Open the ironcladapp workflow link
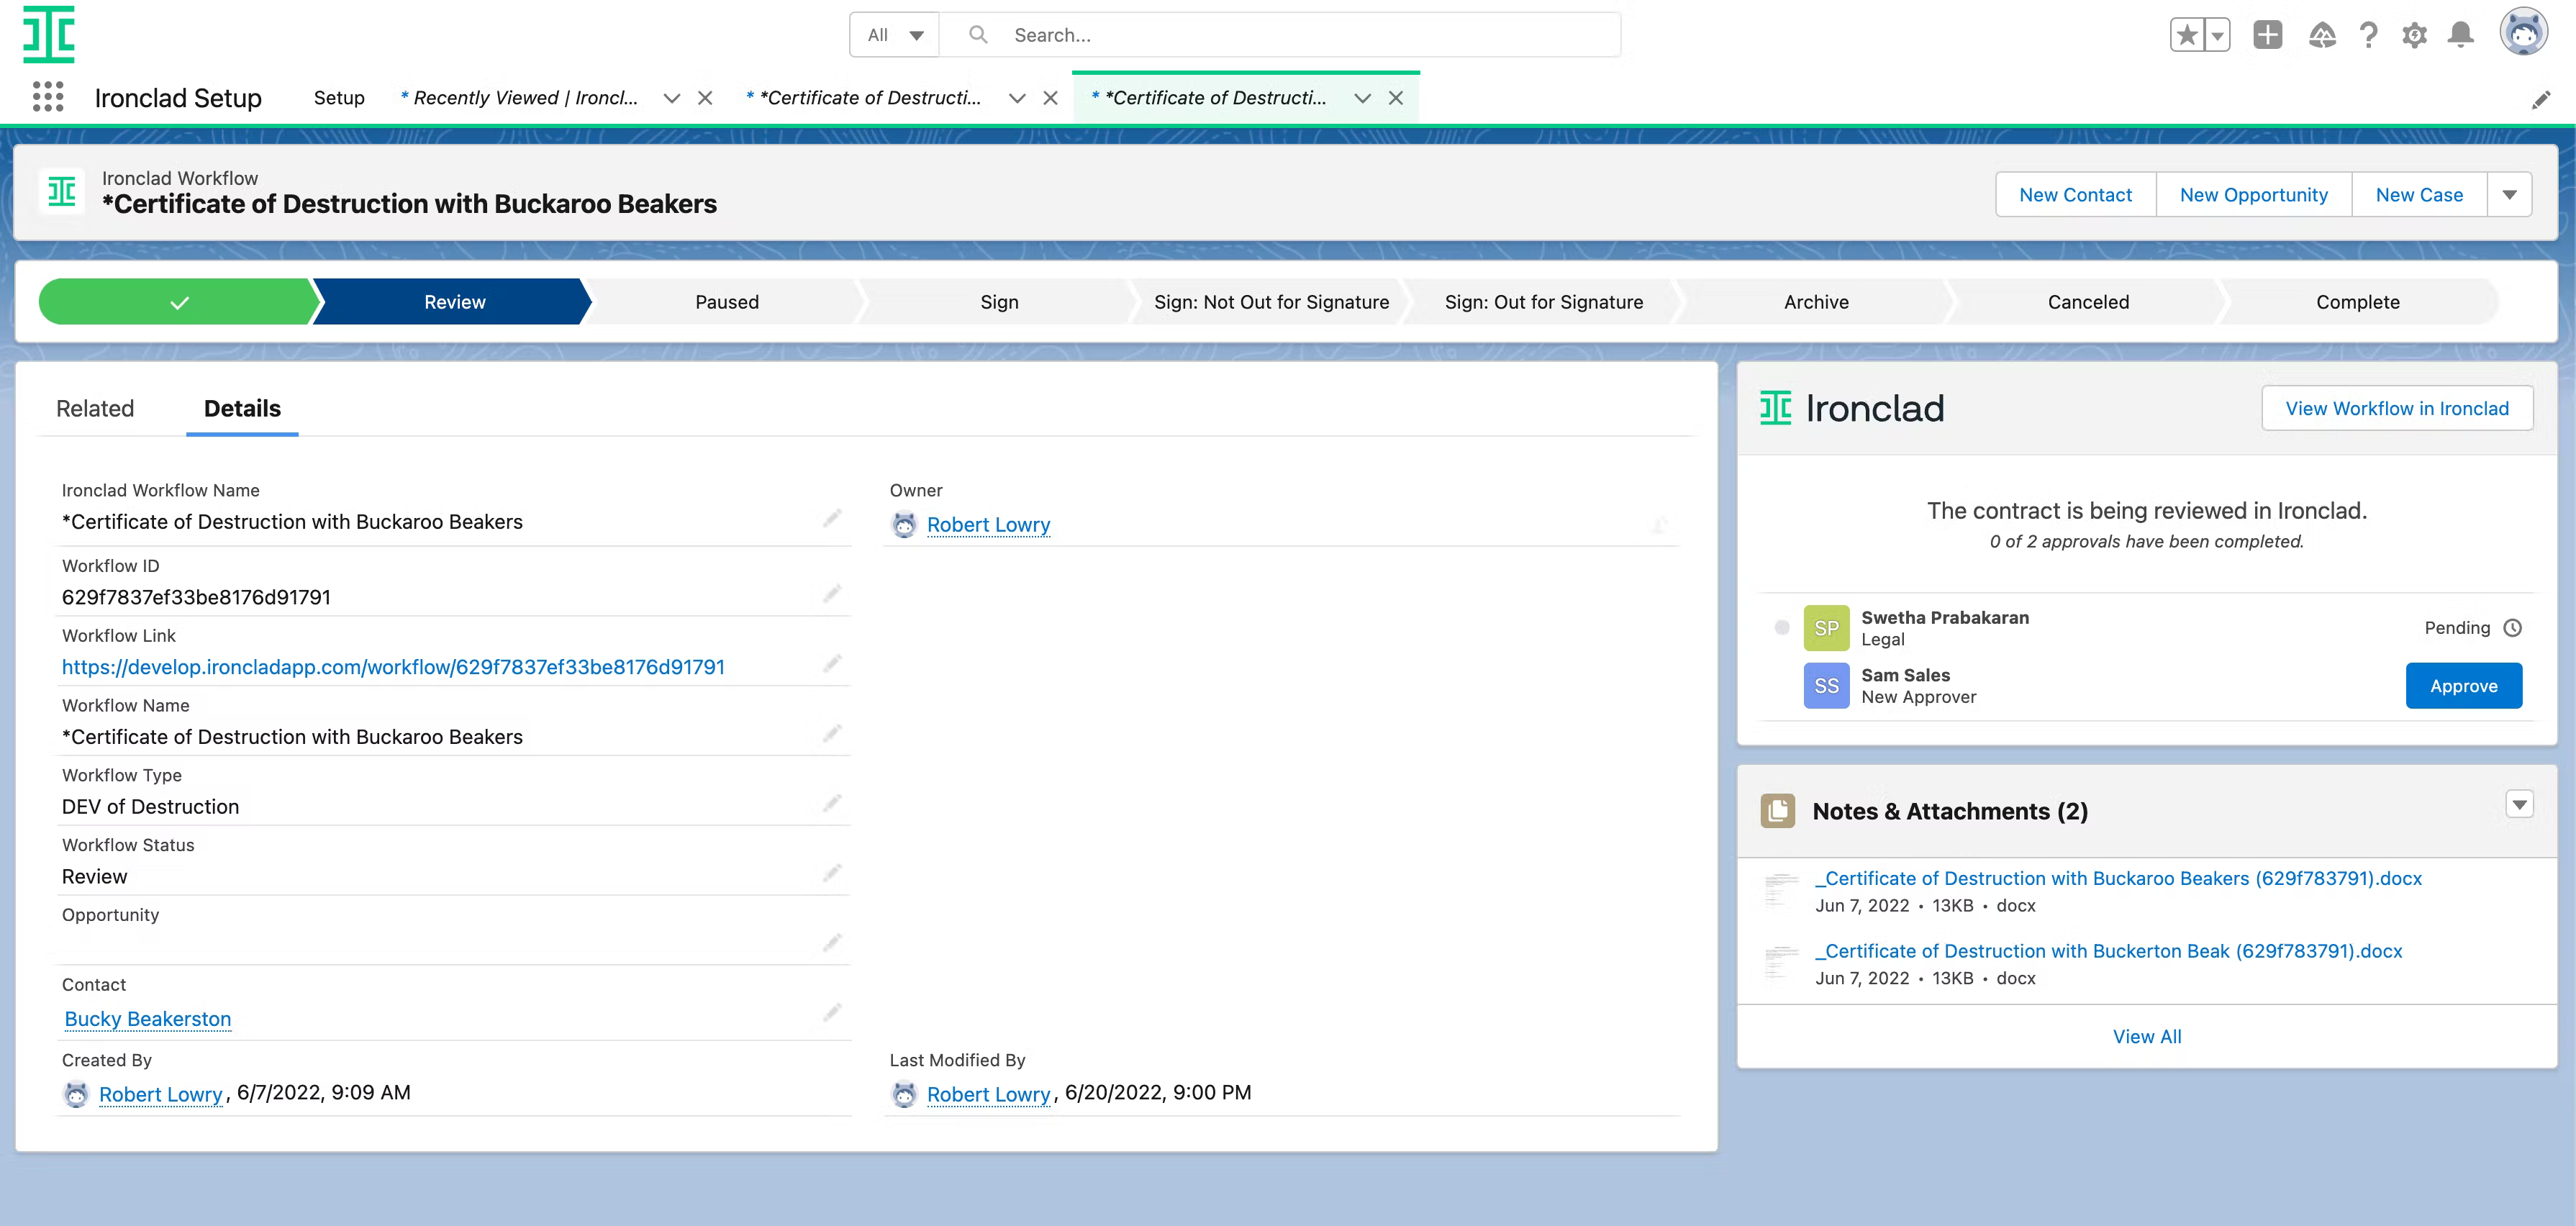Viewport: 2576px width, 1226px height. [393, 667]
